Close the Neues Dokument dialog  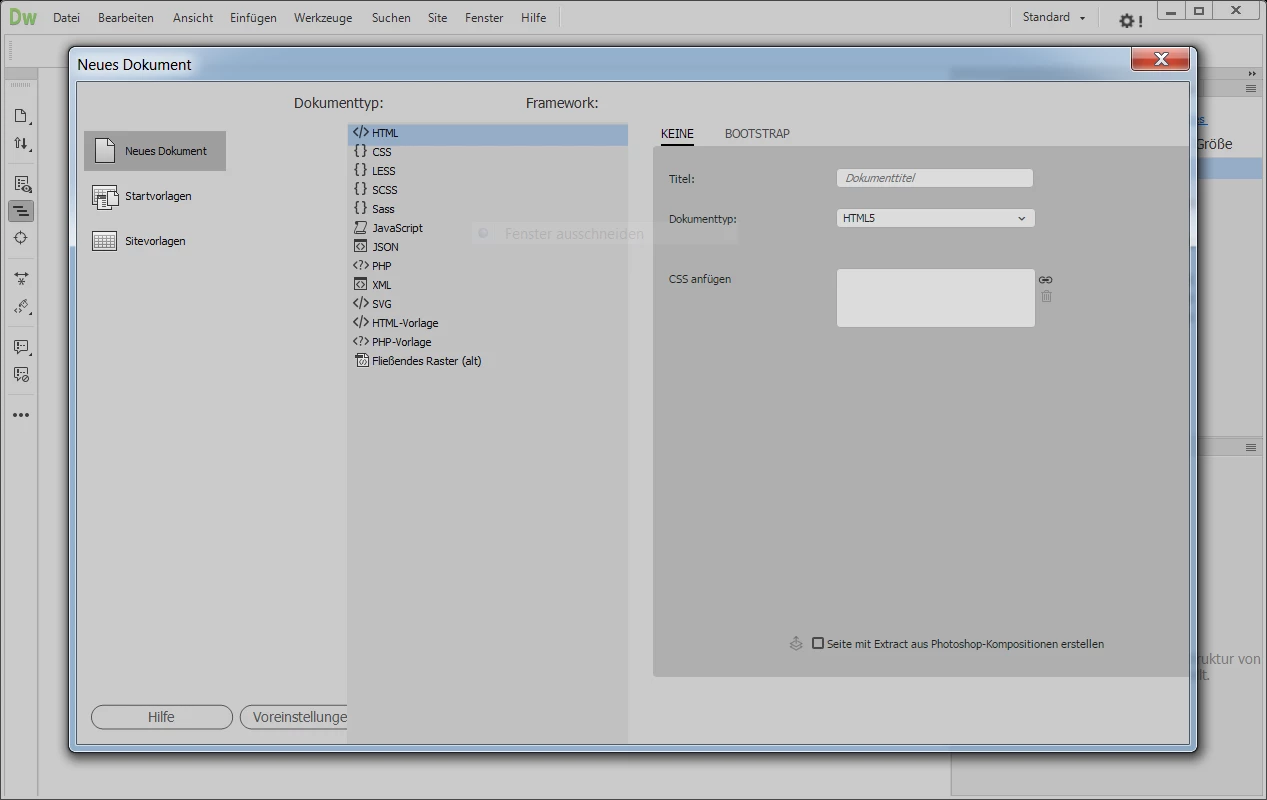pos(1160,59)
